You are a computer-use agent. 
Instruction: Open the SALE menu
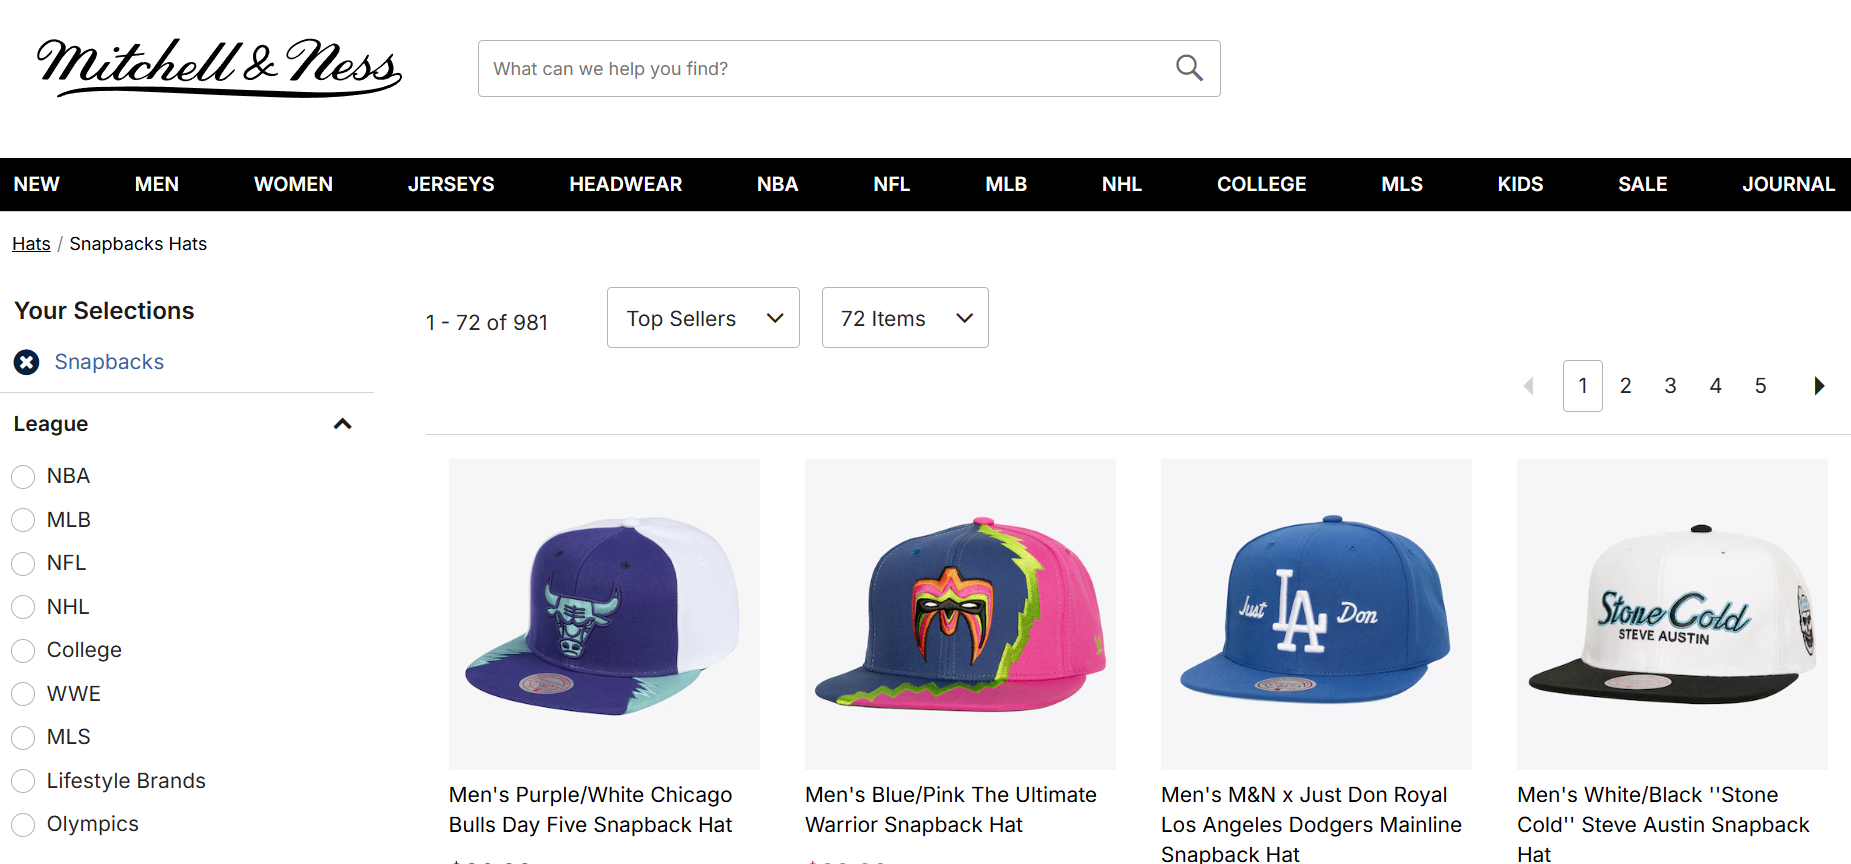[x=1643, y=184]
